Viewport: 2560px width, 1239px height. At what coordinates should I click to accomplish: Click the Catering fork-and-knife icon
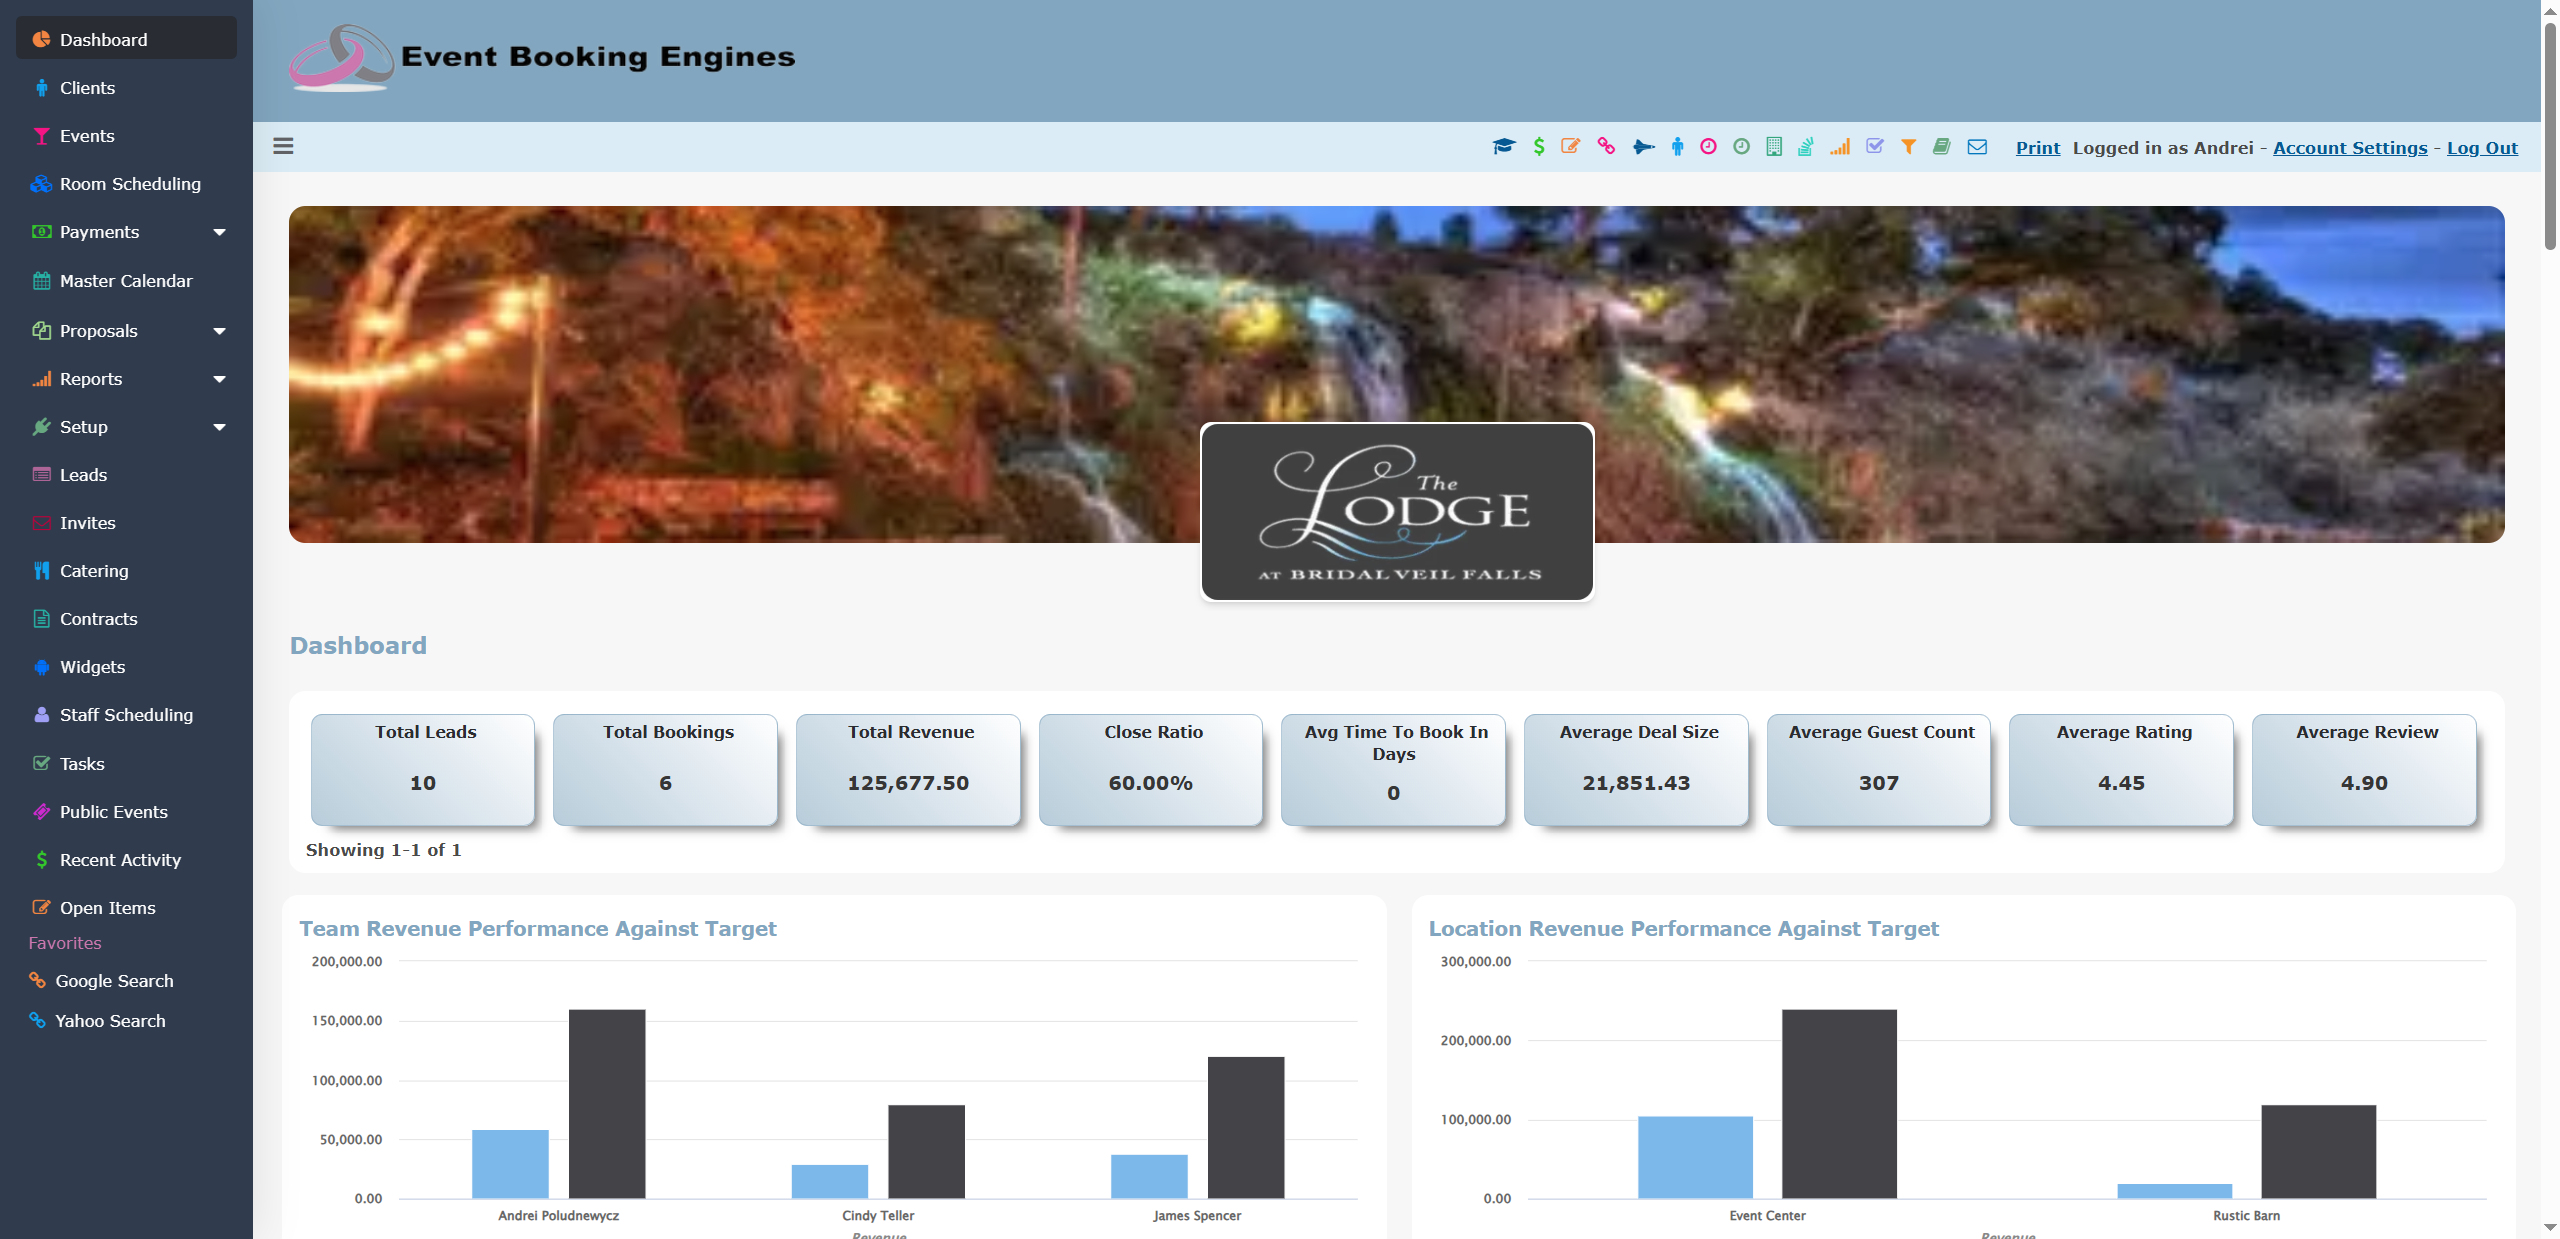point(41,571)
